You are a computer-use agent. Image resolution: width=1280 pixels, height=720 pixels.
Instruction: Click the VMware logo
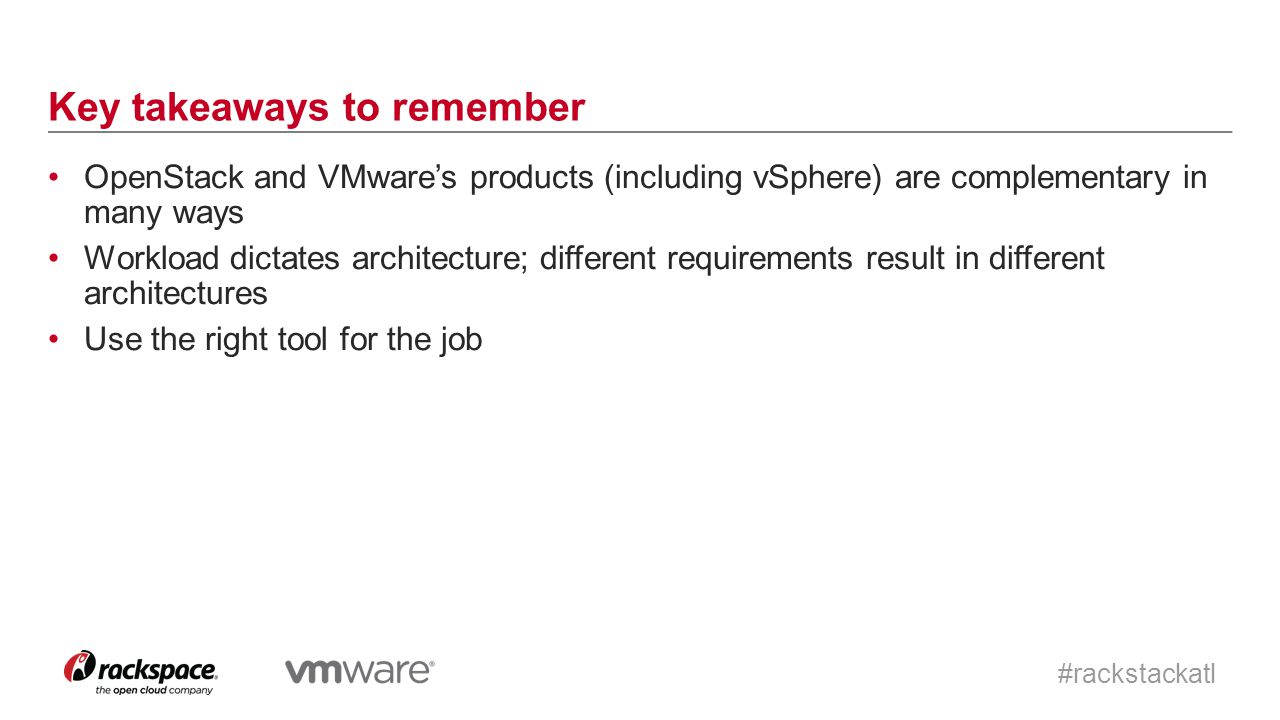360,671
